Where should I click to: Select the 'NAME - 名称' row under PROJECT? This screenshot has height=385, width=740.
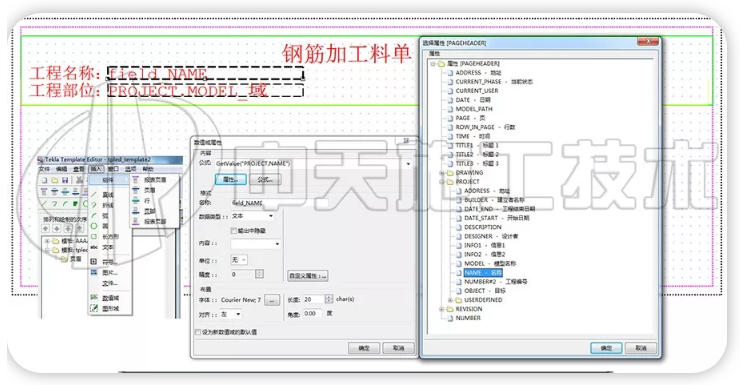point(483,273)
